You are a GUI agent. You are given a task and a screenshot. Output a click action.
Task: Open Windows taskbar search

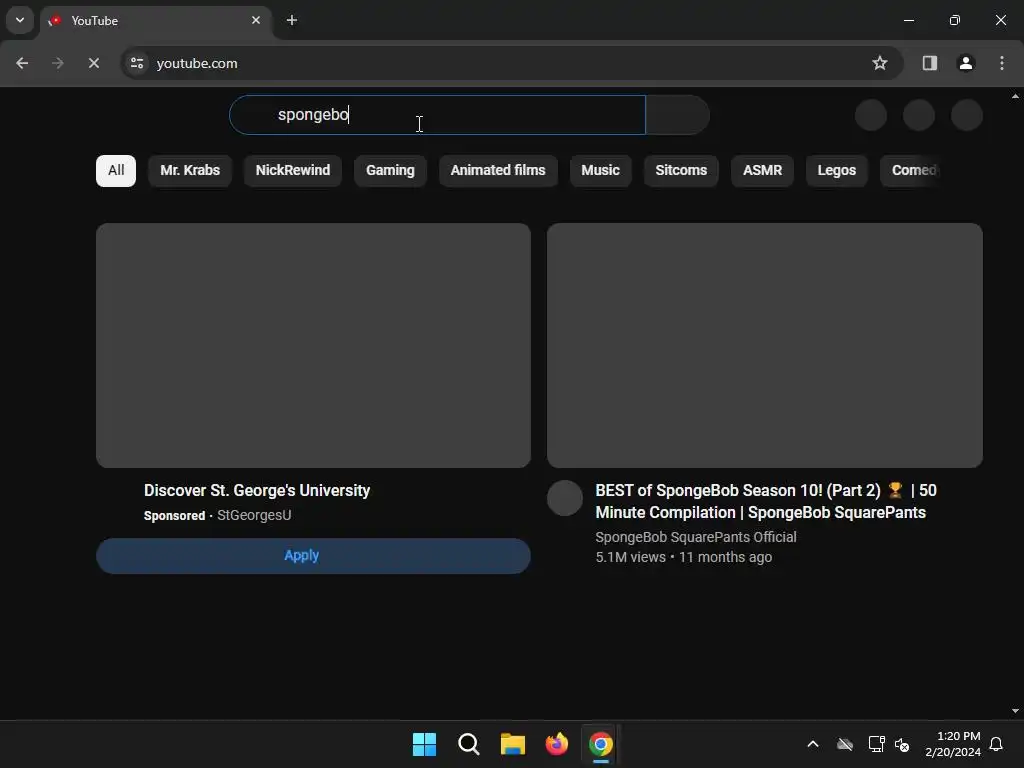pyautogui.click(x=469, y=744)
